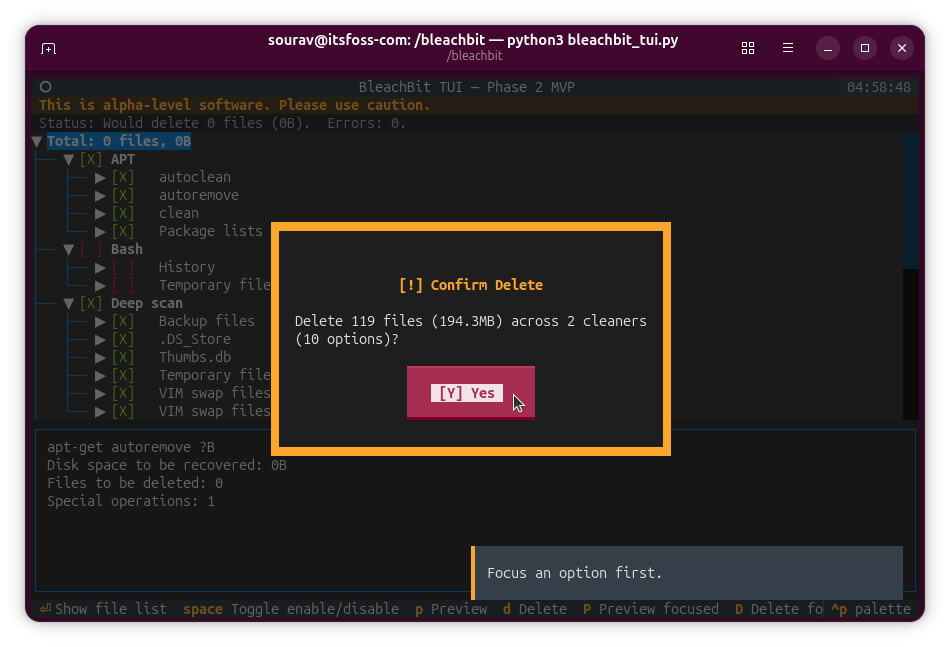
Task: Toggle the Backup files checkbox
Action: tap(123, 321)
